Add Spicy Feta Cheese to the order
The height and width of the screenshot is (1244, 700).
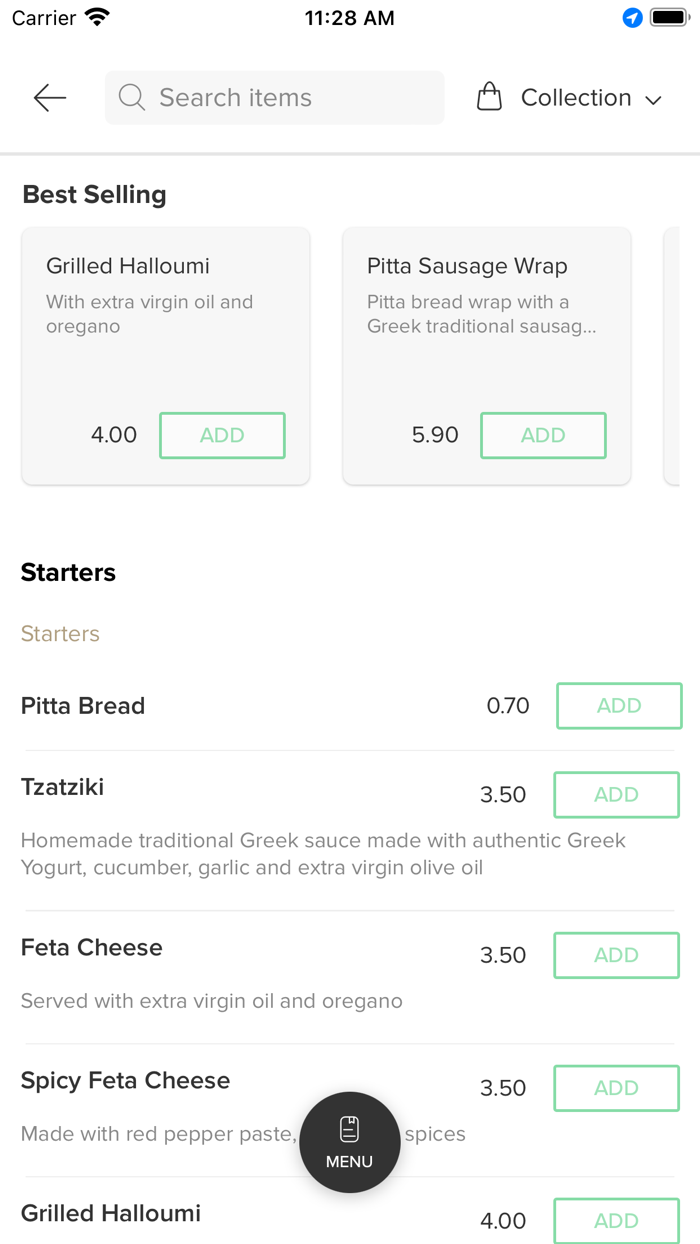coord(616,1088)
